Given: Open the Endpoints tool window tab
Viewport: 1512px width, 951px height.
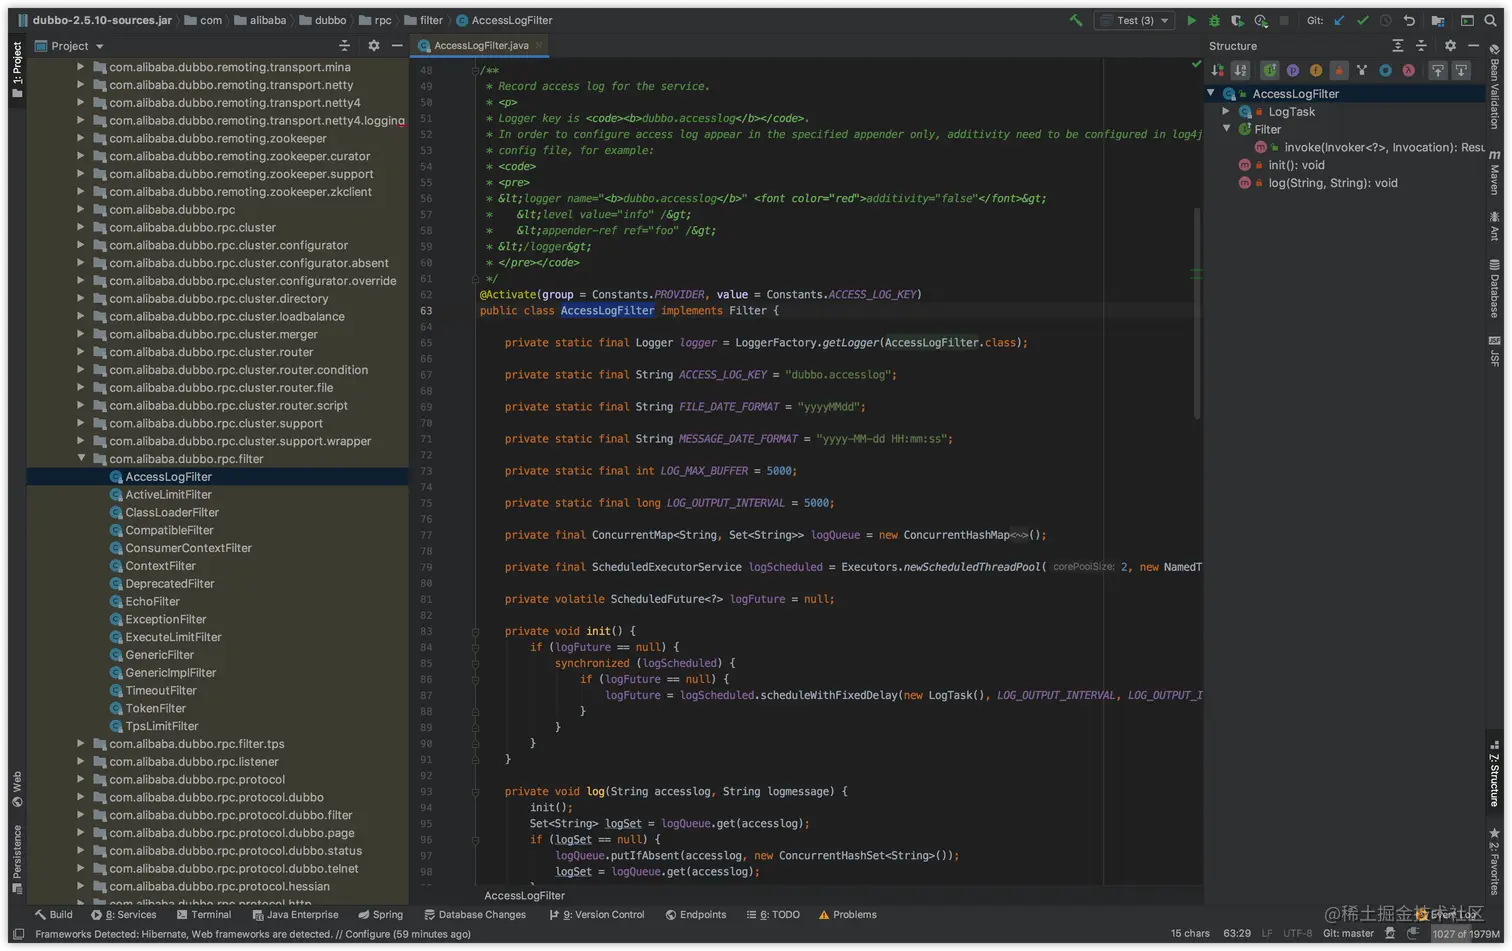Looking at the screenshot, I should coord(696,914).
